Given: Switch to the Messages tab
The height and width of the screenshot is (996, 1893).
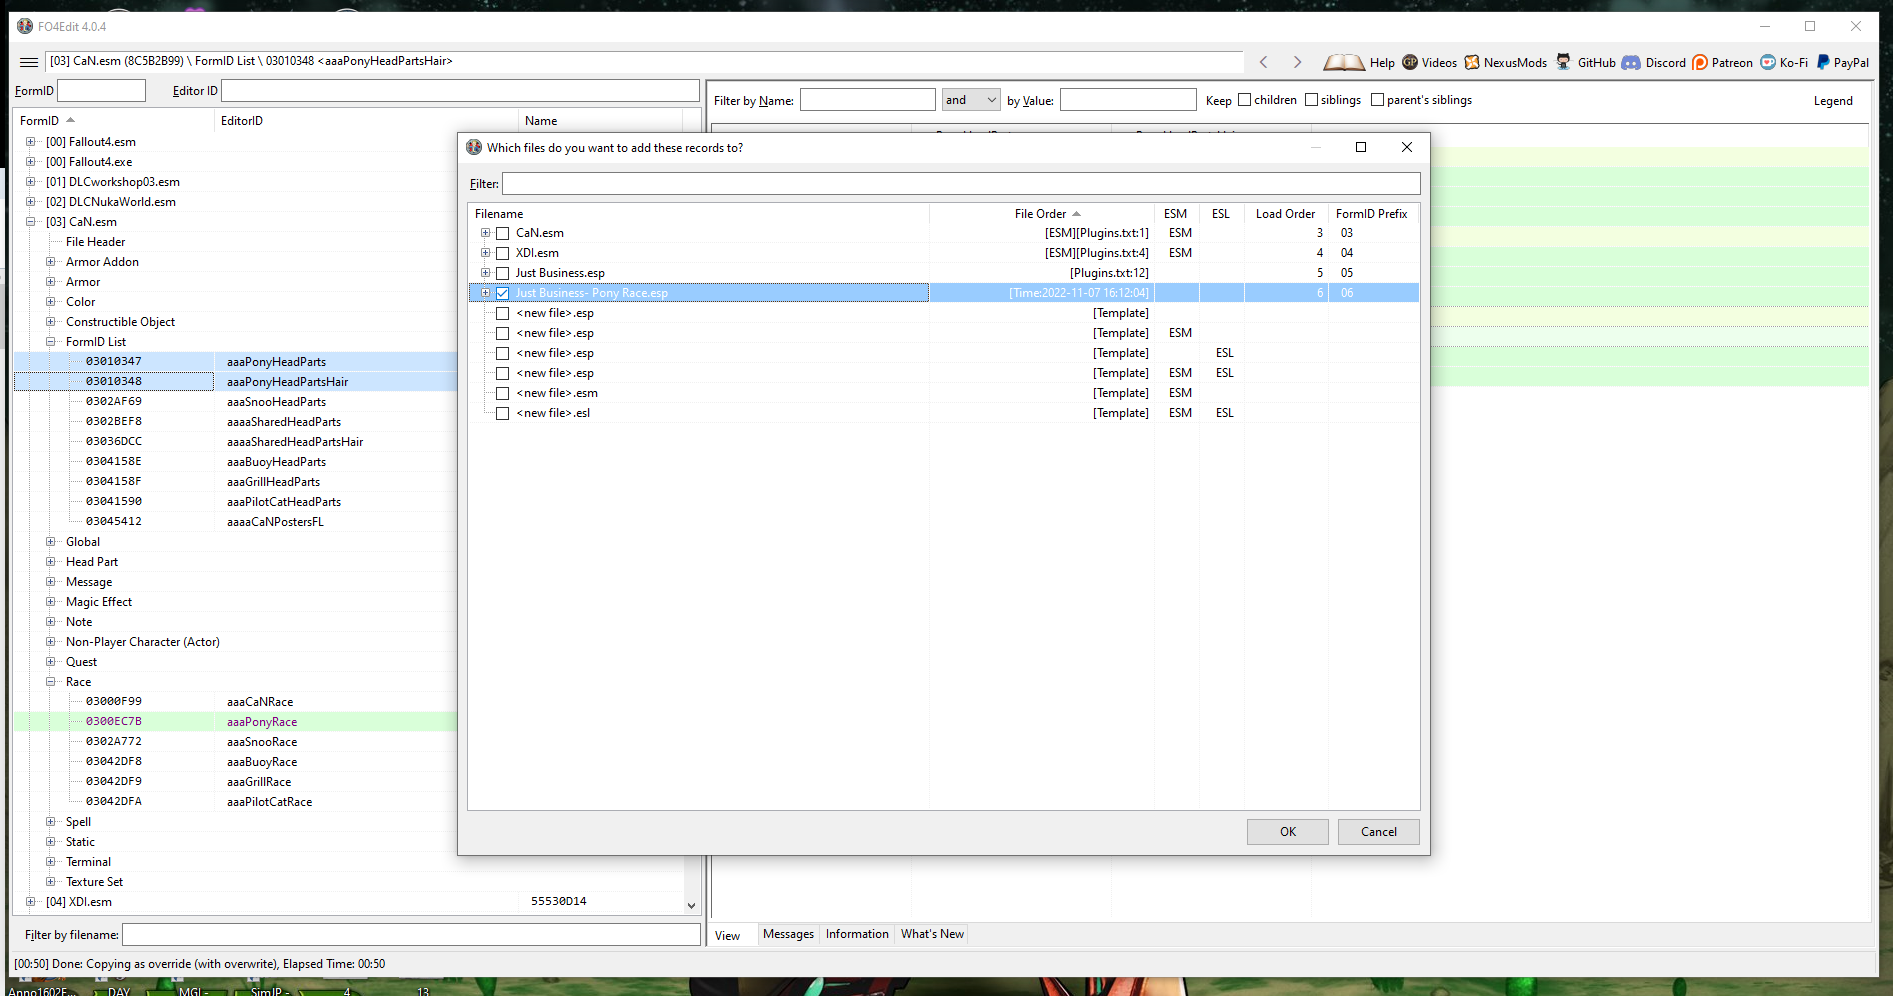Looking at the screenshot, I should coord(788,934).
